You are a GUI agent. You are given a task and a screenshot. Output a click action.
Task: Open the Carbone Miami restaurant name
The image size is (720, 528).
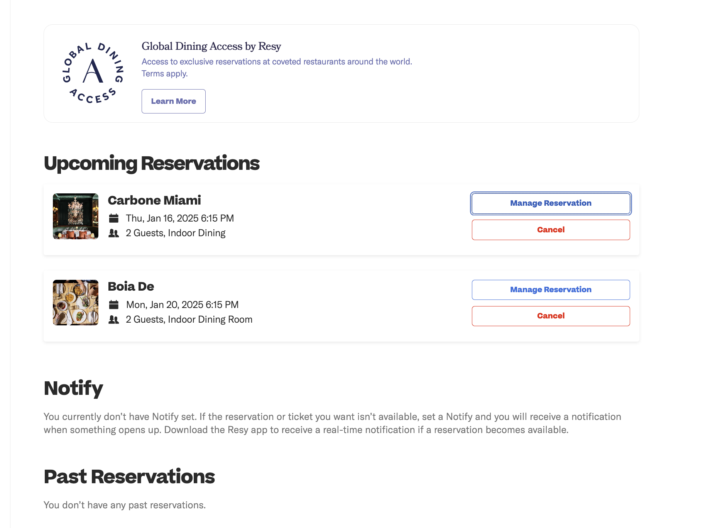(154, 200)
